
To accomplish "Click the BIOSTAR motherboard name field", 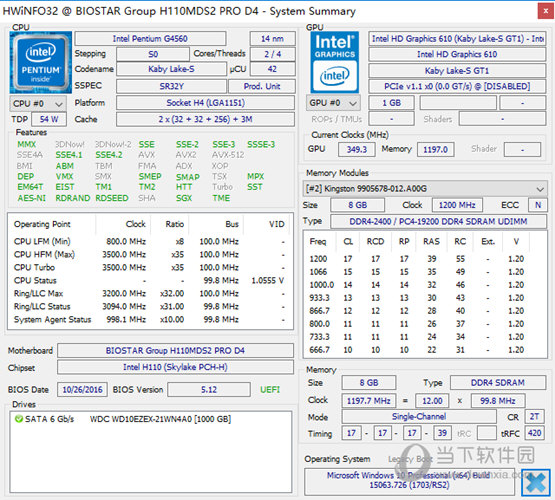I will click(x=175, y=351).
